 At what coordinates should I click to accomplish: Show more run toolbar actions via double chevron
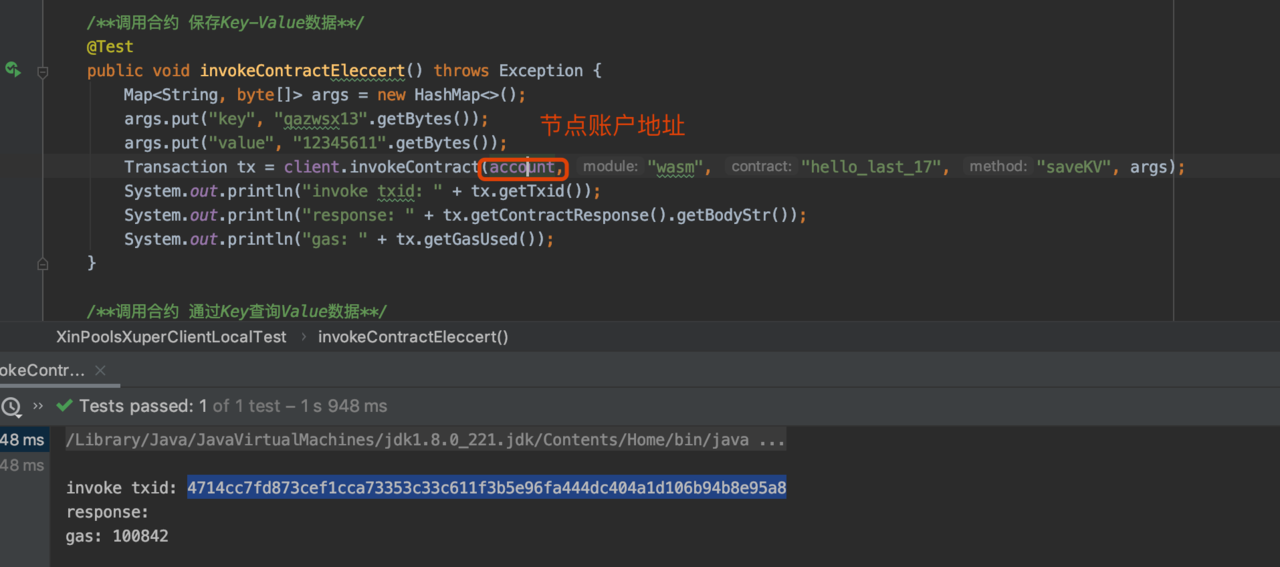click(x=38, y=406)
